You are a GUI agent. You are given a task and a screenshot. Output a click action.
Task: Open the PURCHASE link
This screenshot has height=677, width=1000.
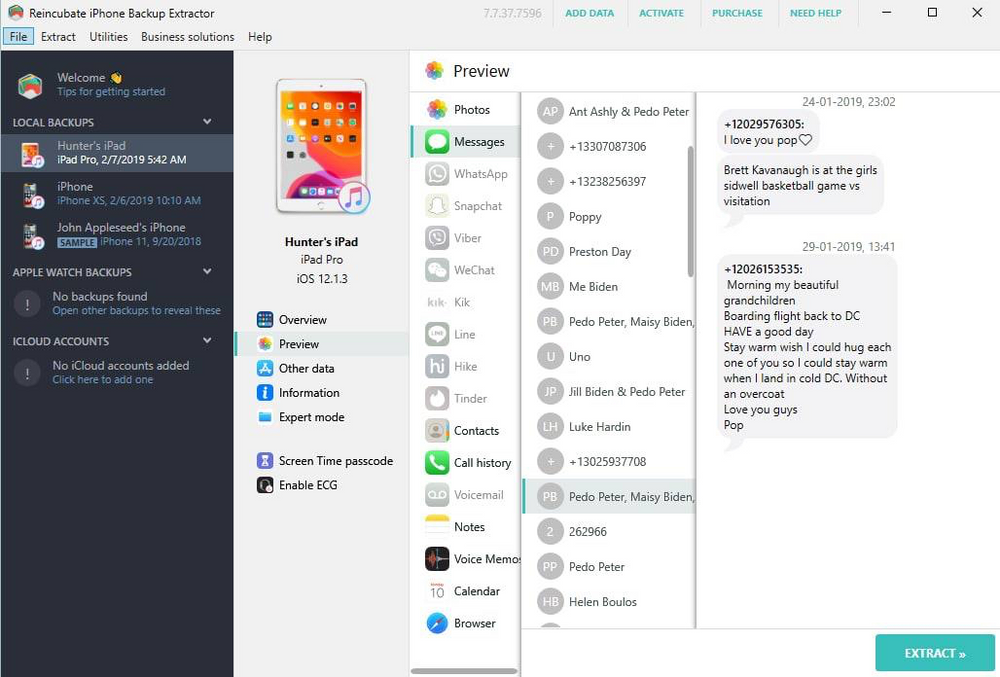(x=737, y=13)
